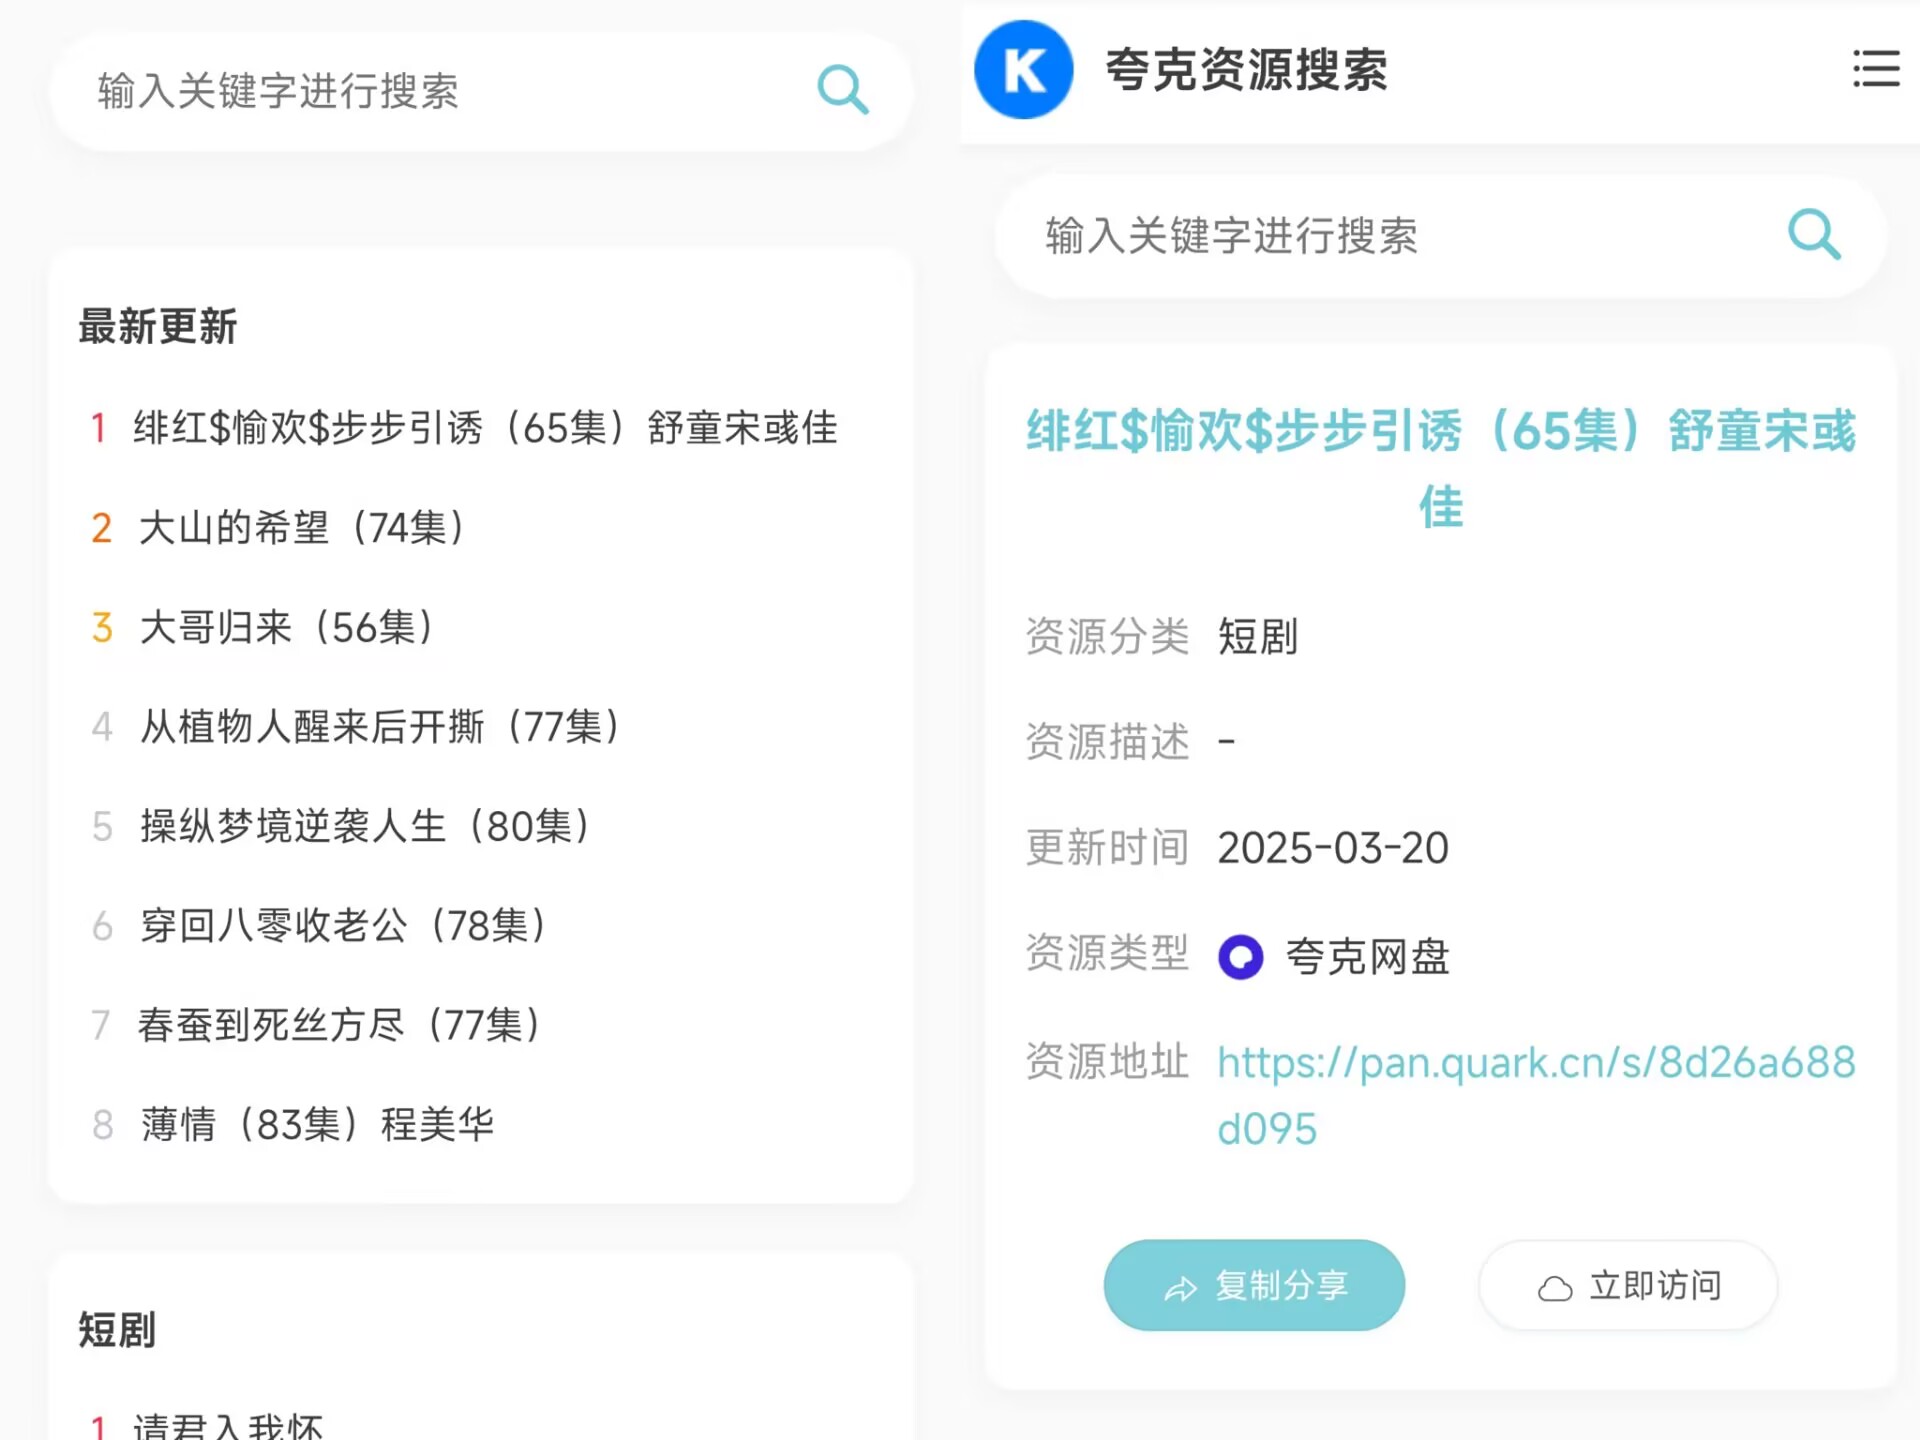Open 大哥归来 in the update list
Screen dimensions: 1920x1440
(285, 628)
